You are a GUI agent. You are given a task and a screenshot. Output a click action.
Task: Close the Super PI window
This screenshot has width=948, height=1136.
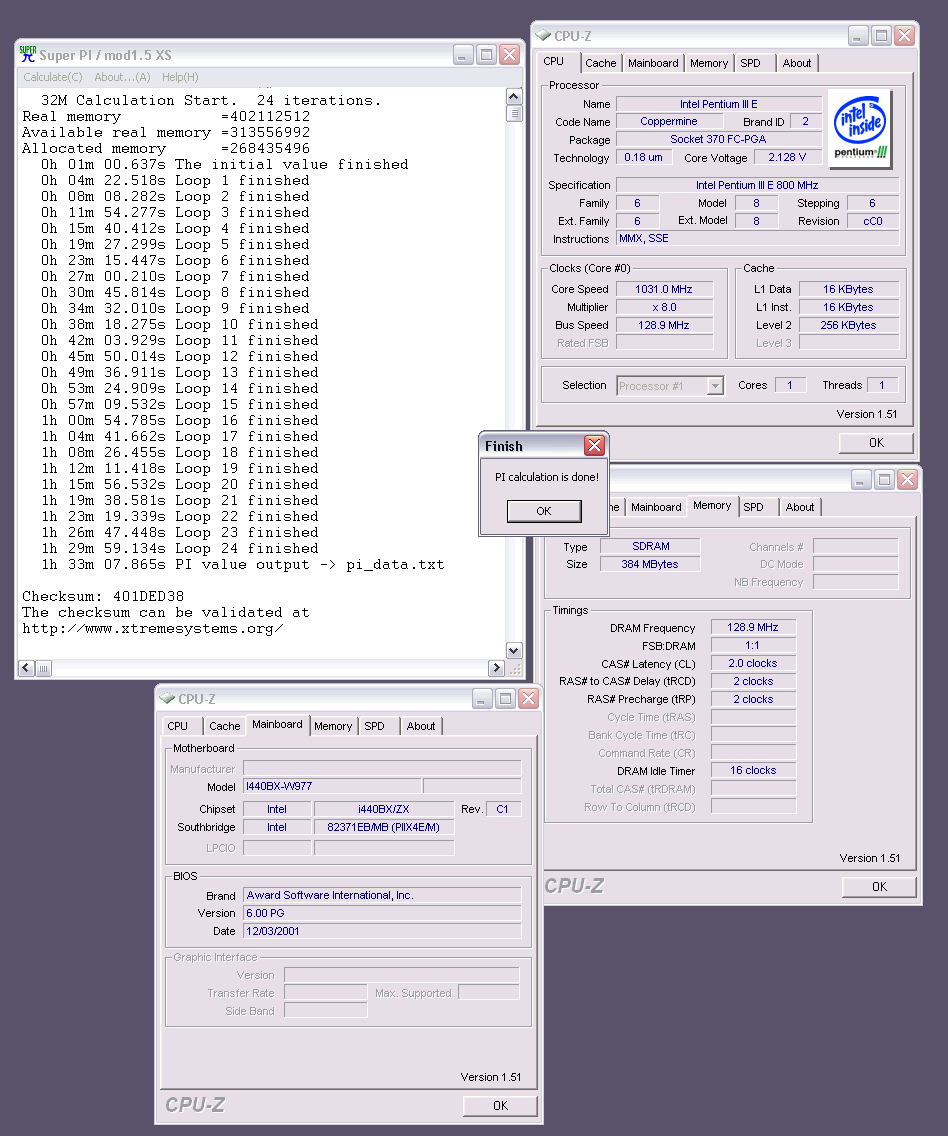tap(510, 54)
